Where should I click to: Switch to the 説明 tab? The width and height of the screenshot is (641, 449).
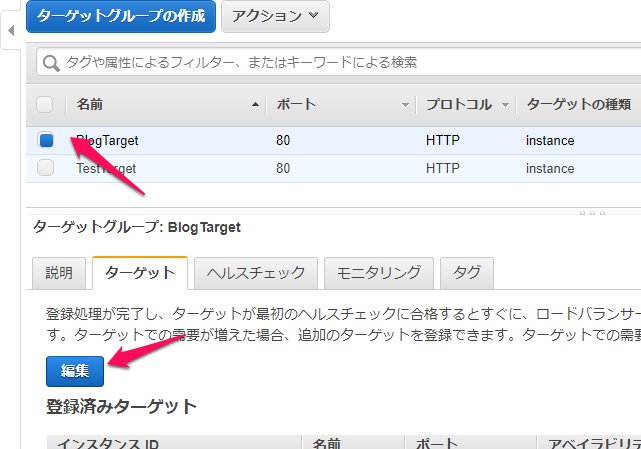pyautogui.click(x=59, y=272)
